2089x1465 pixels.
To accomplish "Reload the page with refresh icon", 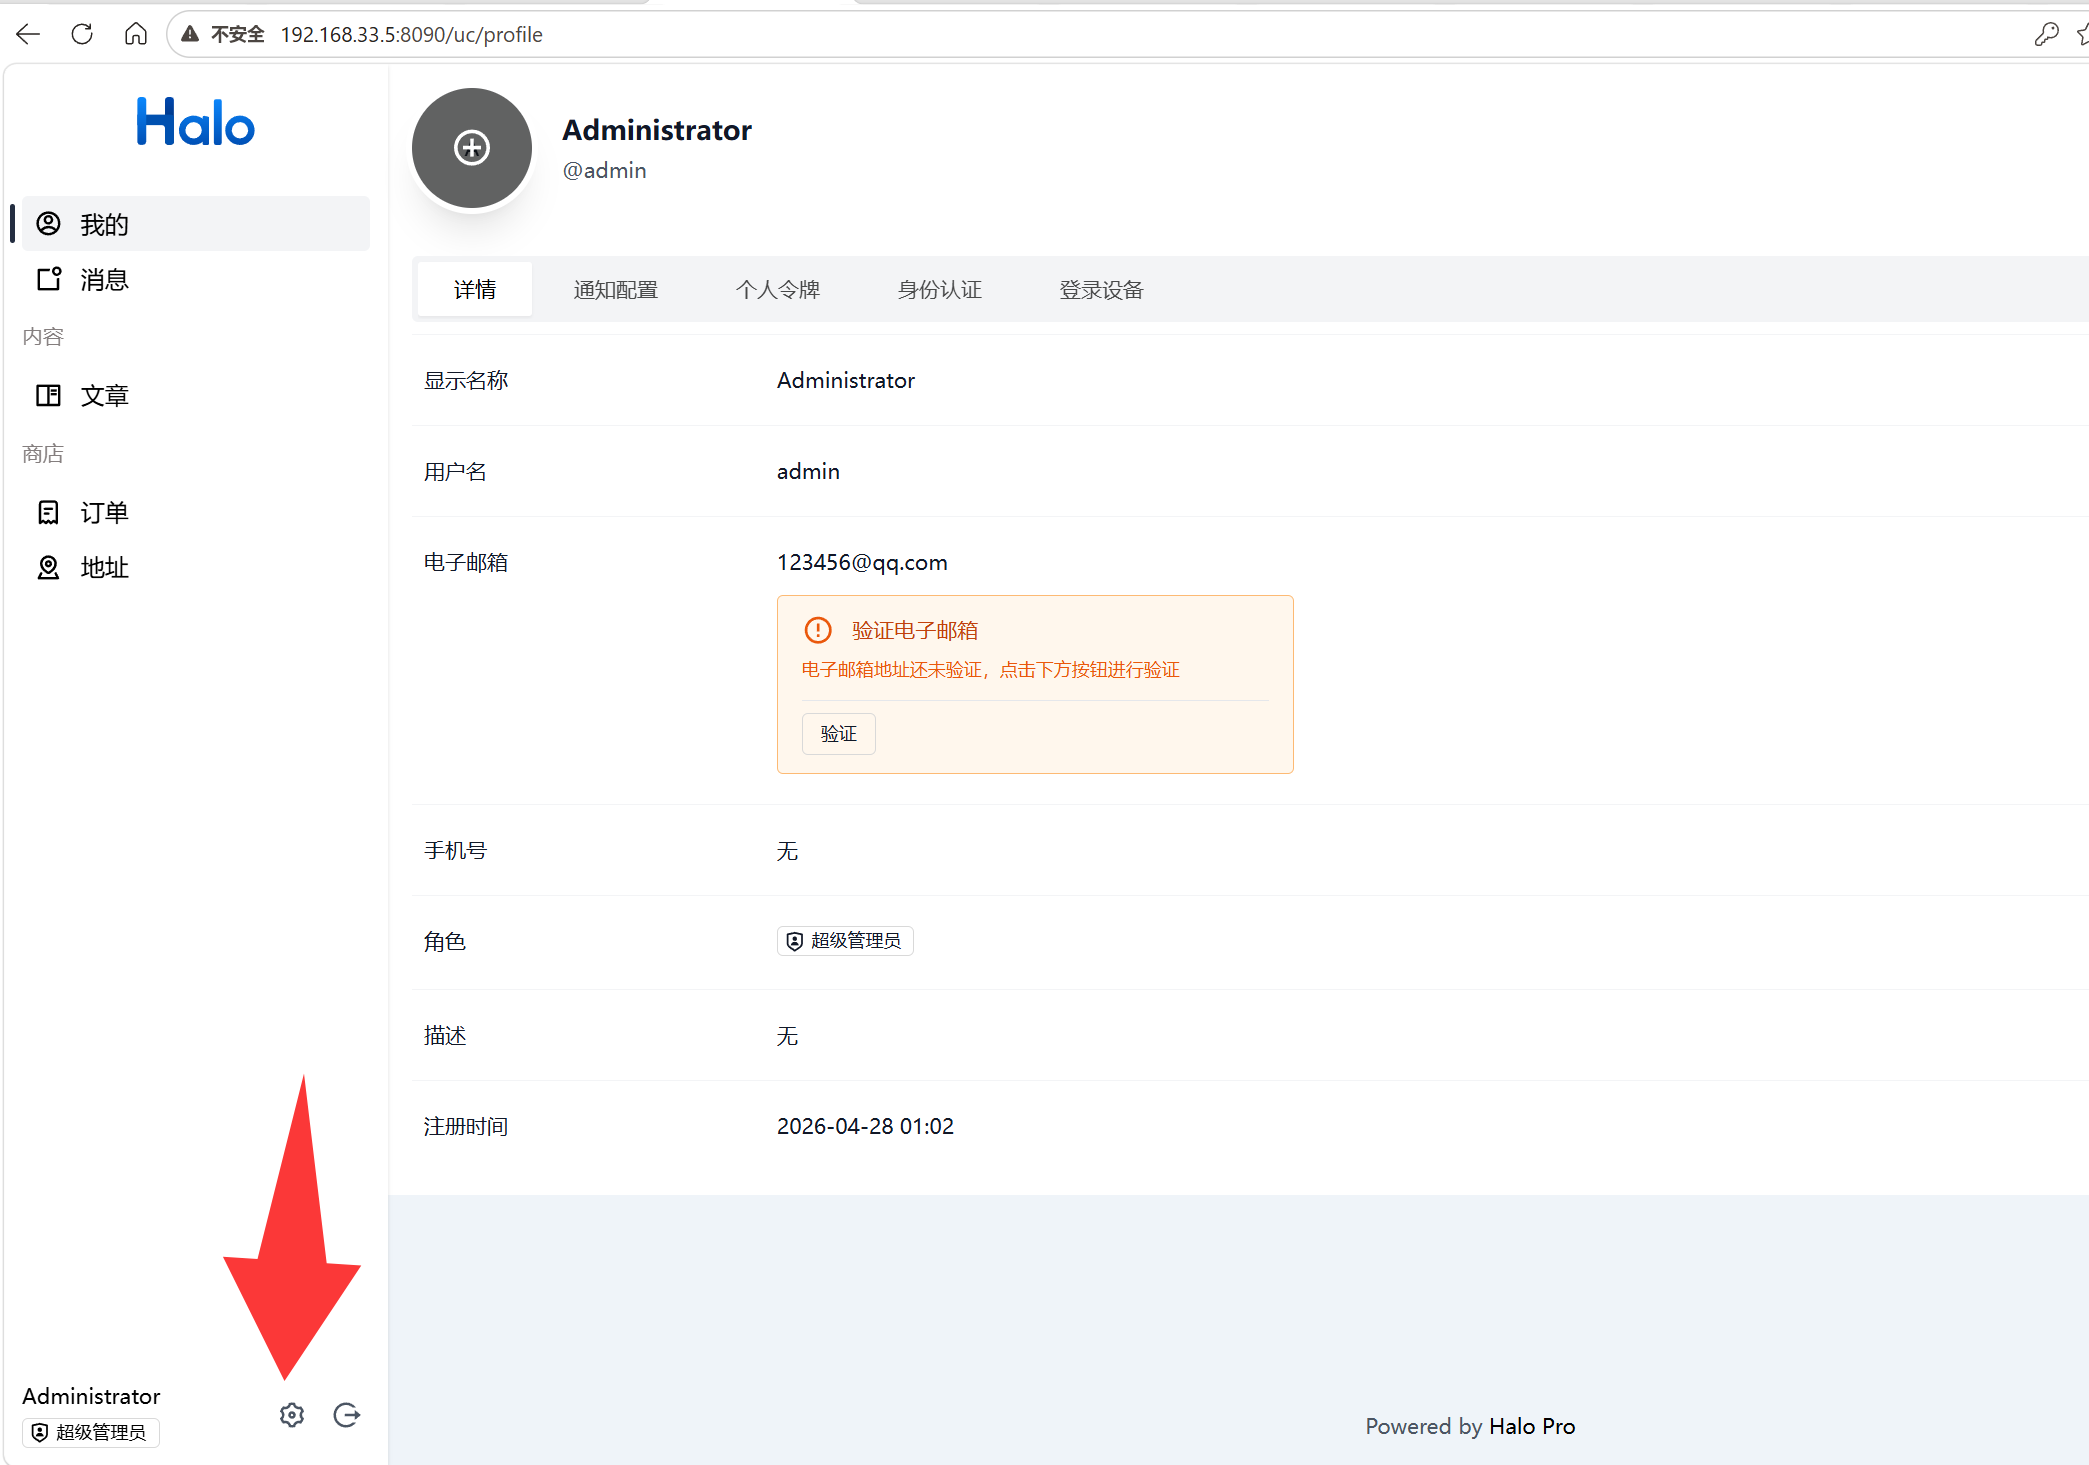I will coord(82,34).
